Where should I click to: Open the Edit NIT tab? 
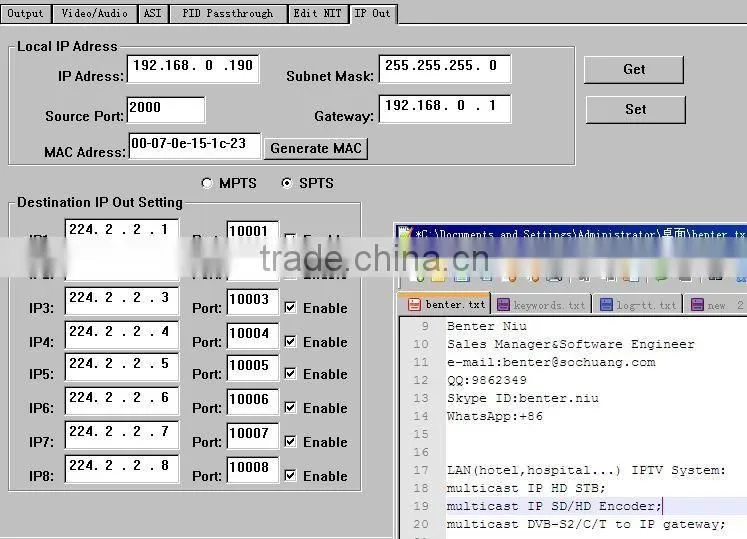tap(317, 13)
